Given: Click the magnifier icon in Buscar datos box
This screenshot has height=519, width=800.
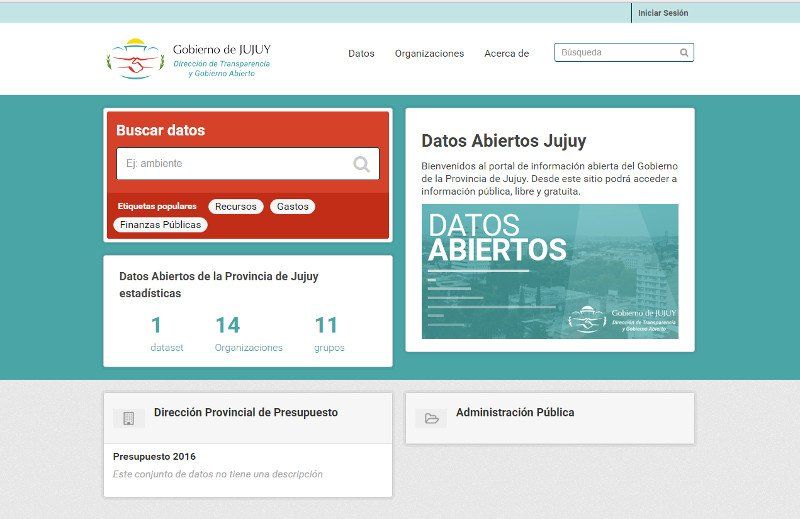Looking at the screenshot, I should pyautogui.click(x=361, y=164).
